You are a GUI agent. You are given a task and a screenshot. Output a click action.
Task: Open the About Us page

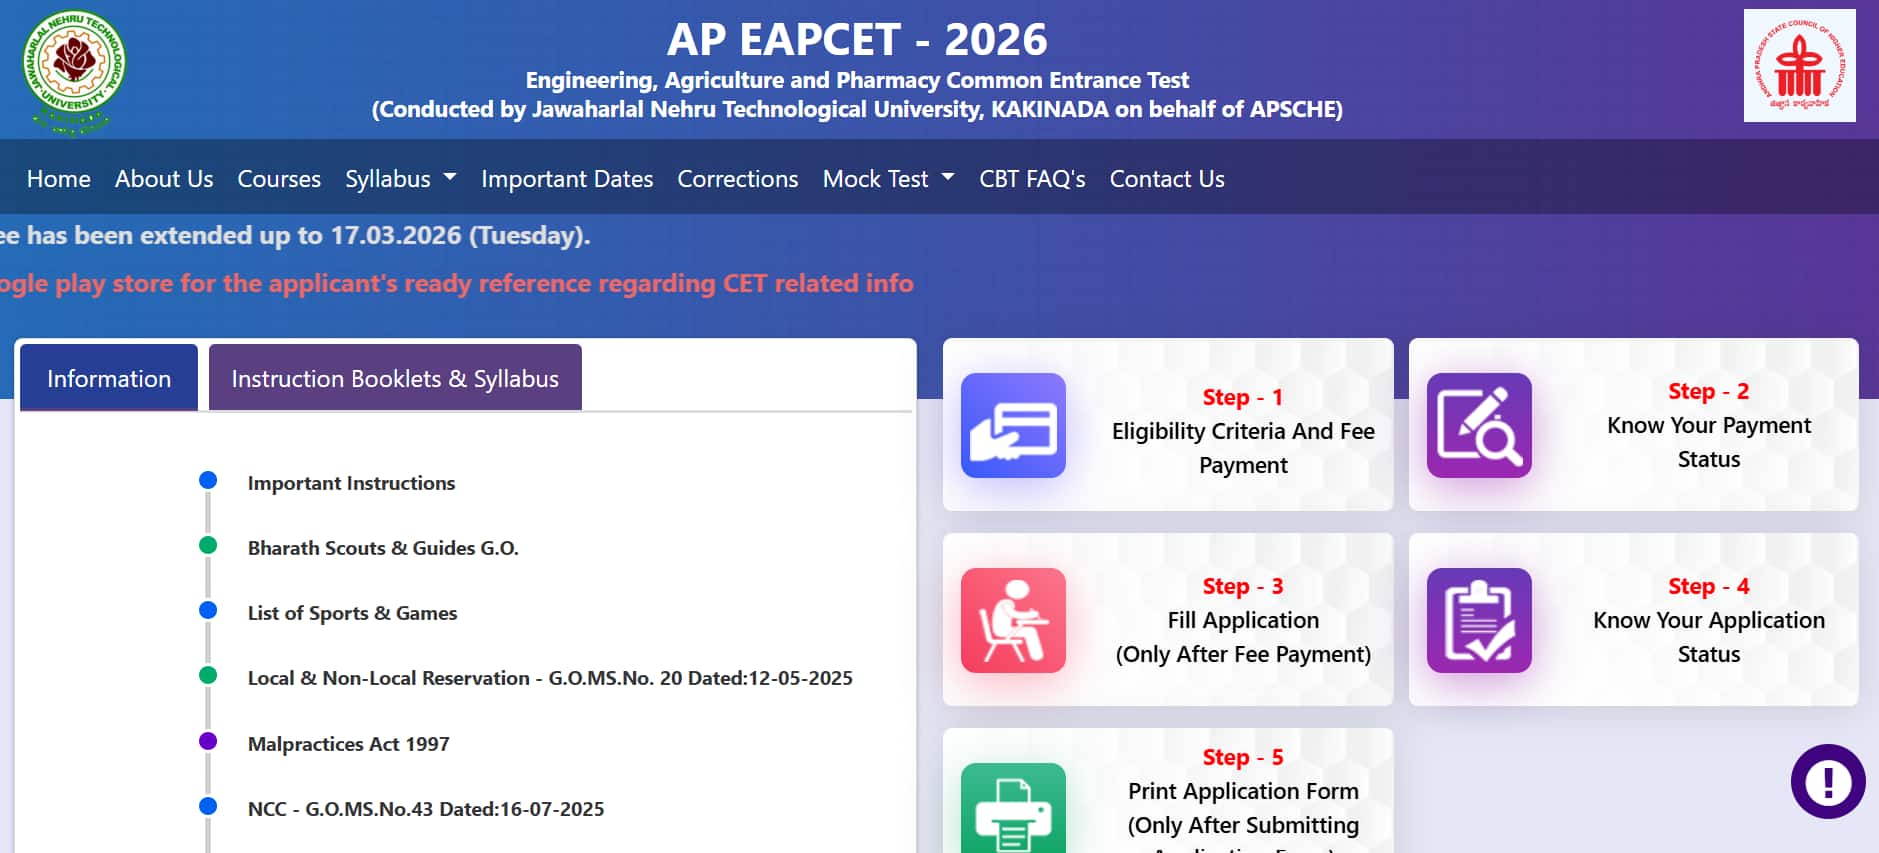pos(164,178)
